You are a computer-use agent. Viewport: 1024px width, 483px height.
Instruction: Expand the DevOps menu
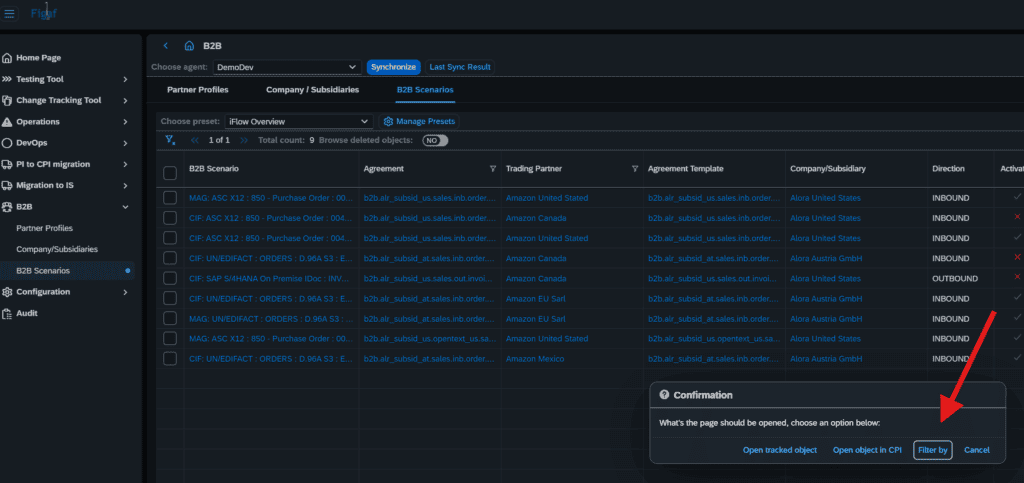(125, 143)
